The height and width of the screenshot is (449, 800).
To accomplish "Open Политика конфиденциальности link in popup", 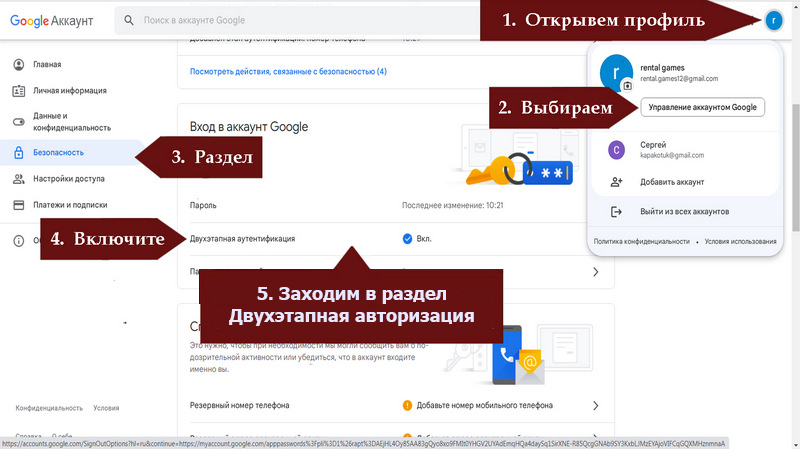I will 642,242.
